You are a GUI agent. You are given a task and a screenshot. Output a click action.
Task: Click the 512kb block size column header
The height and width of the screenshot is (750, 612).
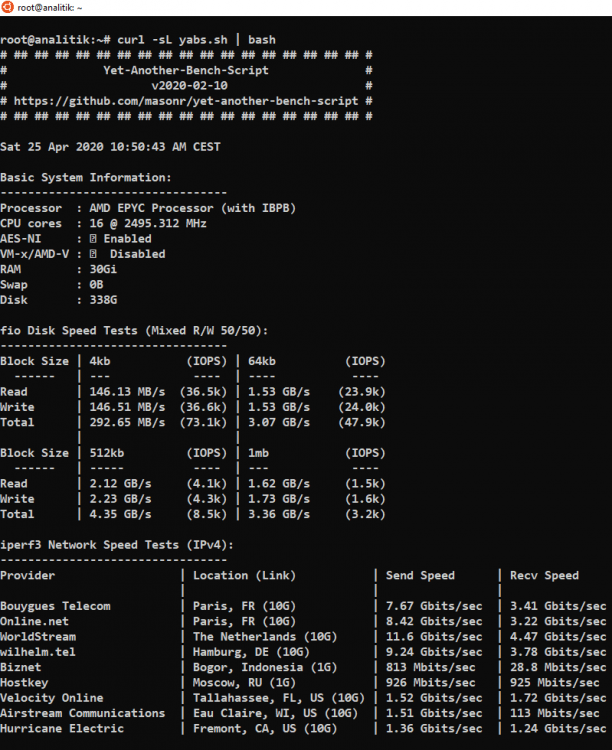(107, 453)
